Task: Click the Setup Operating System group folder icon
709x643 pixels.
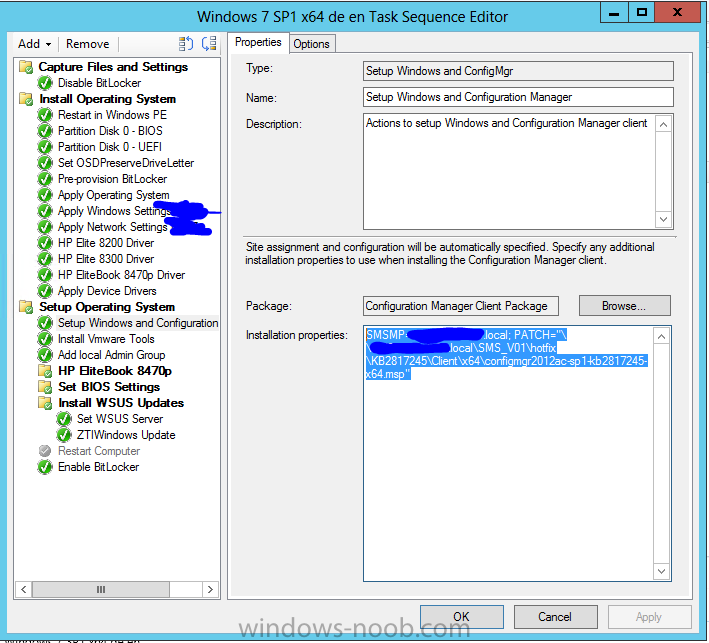Action: pos(26,307)
